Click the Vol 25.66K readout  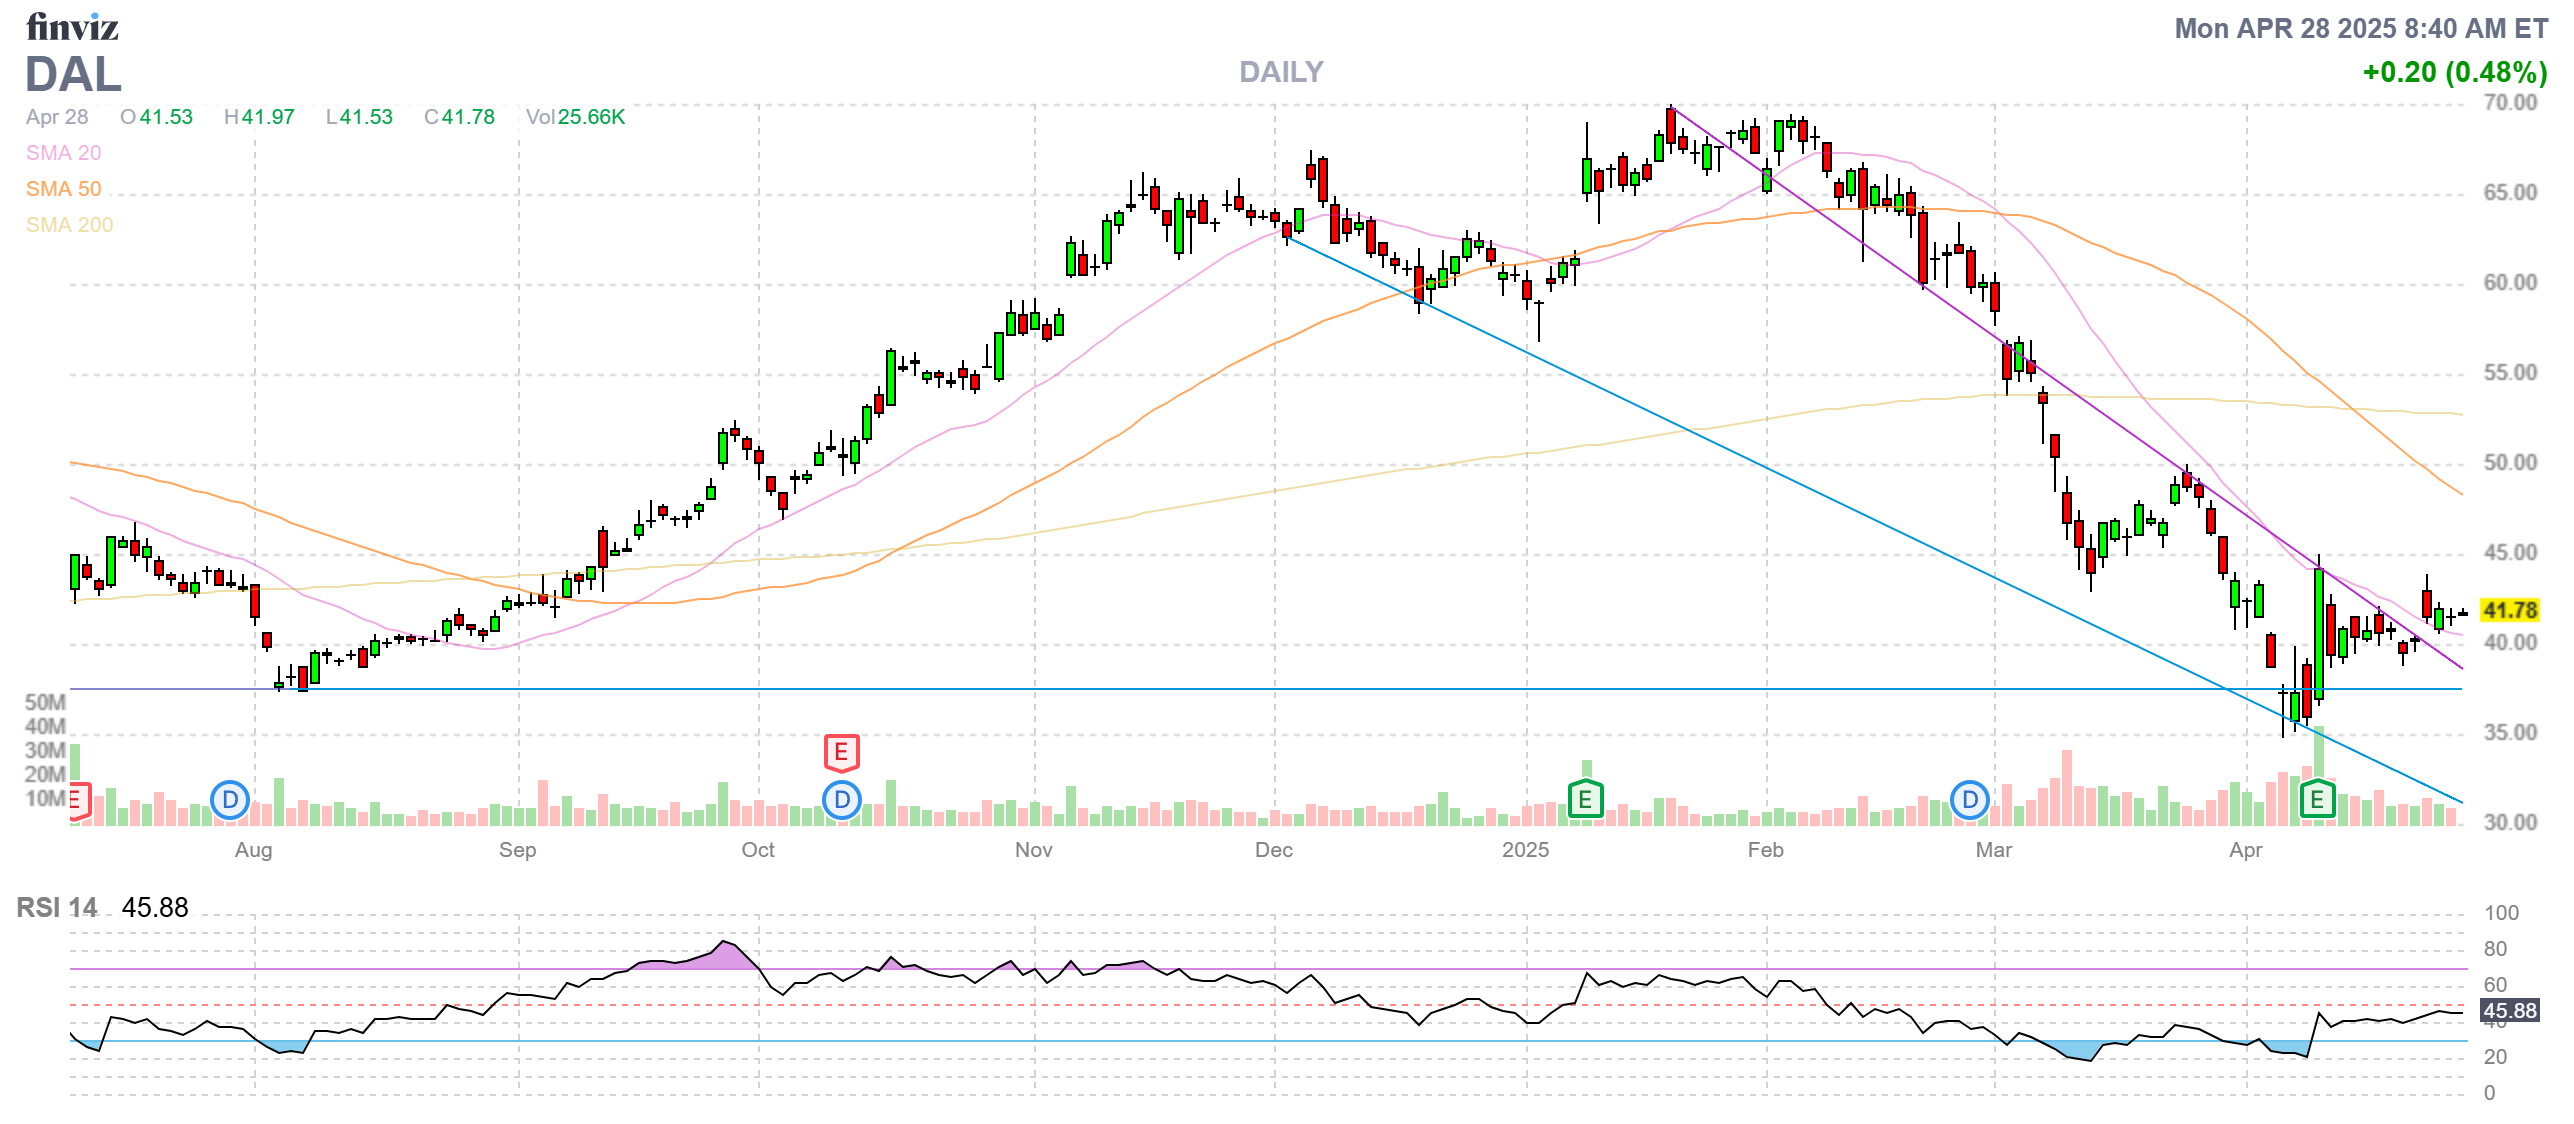coord(575,117)
